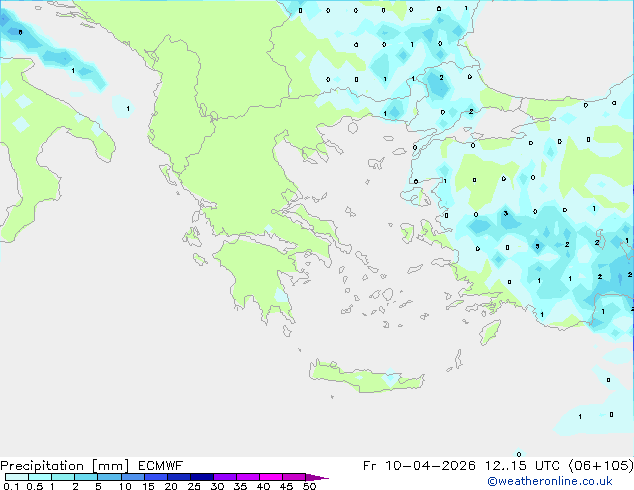The width and height of the screenshot is (634, 490).
Task: Click the 1–2 mm legend color swatch
Action: (63, 477)
